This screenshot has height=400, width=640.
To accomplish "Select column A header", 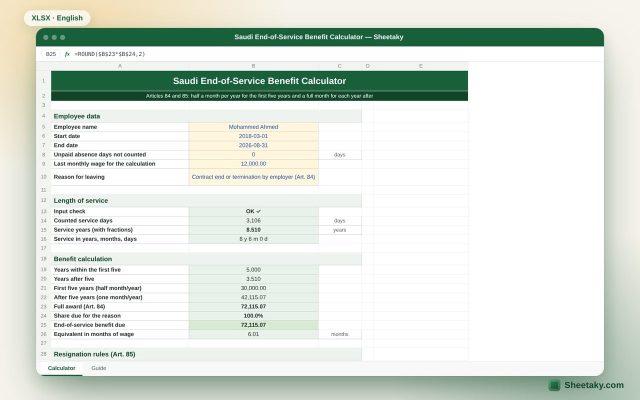I will (120, 66).
